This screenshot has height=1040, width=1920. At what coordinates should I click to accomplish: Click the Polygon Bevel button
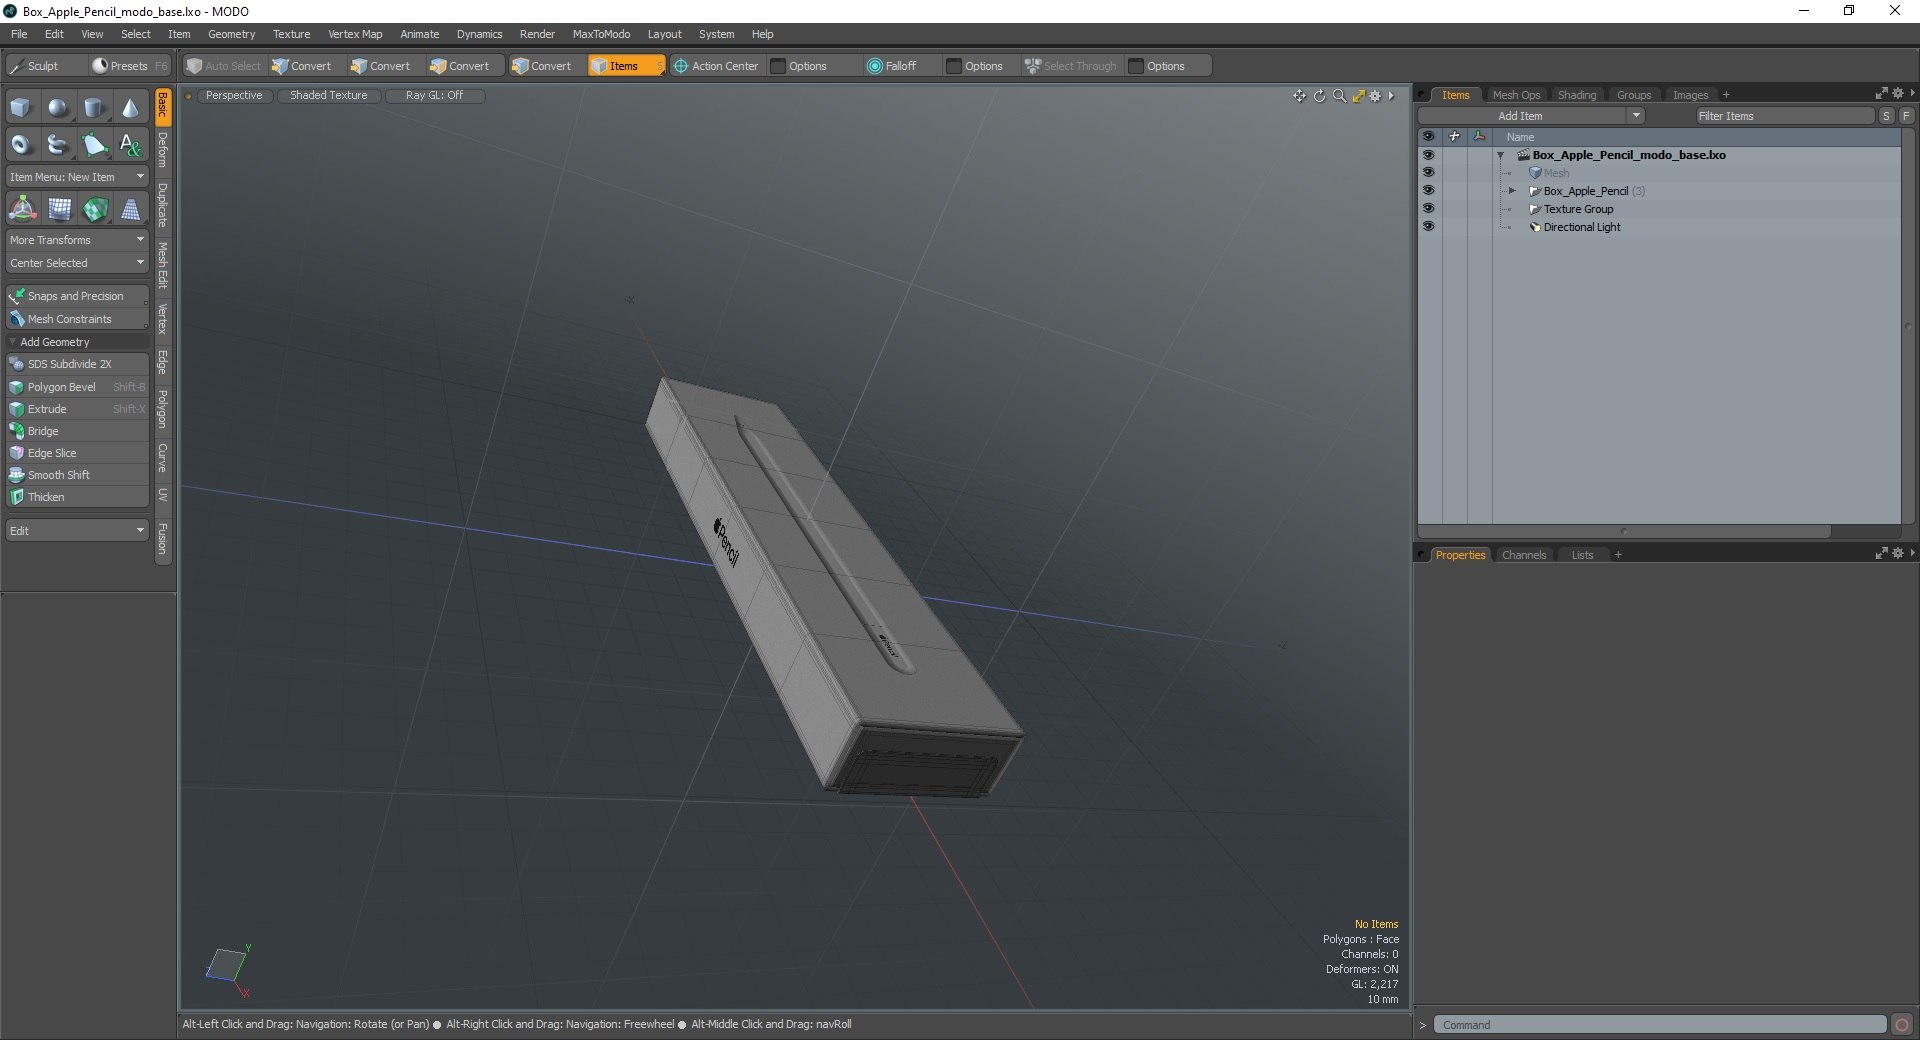77,387
